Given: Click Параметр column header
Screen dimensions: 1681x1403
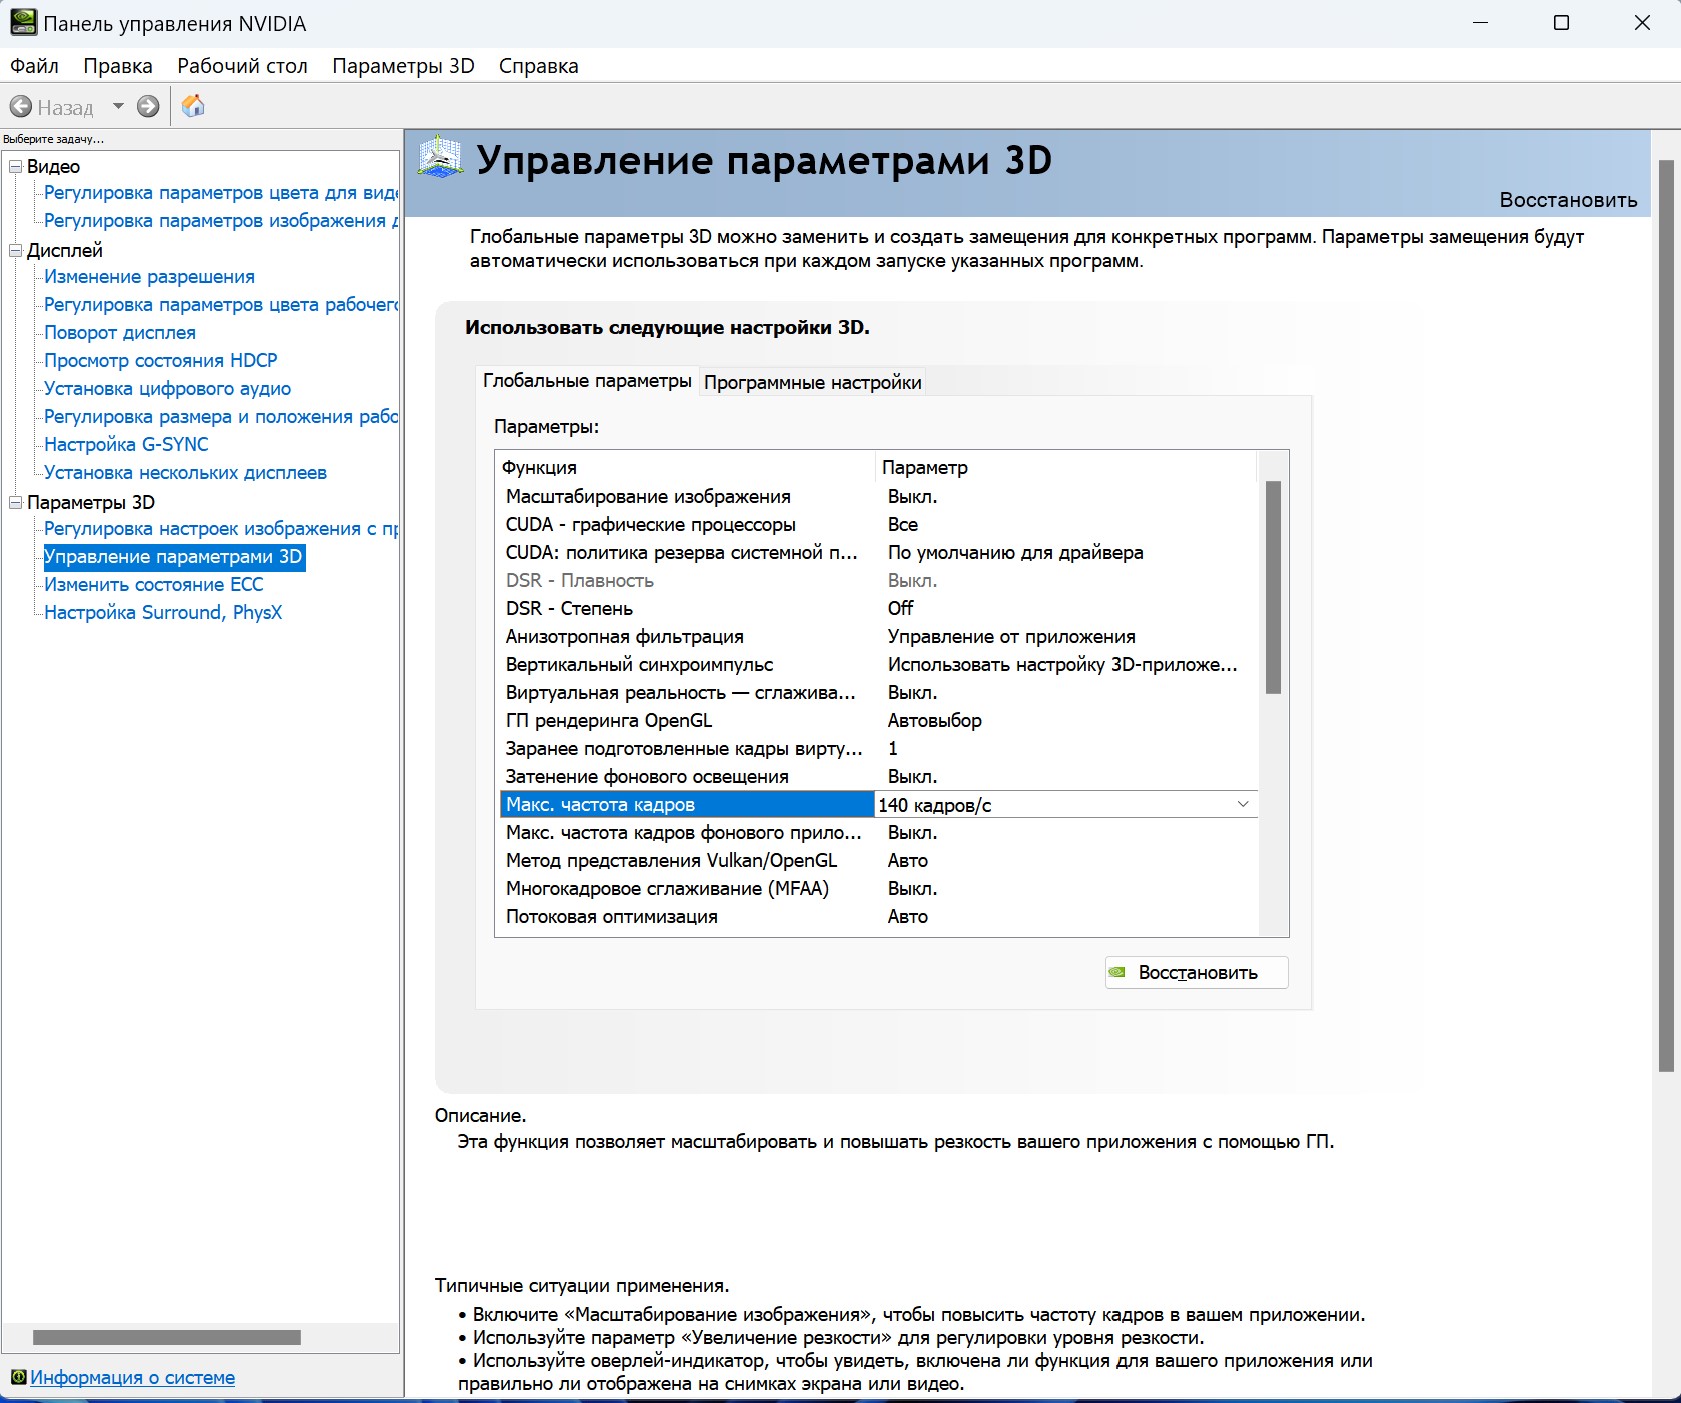Looking at the screenshot, I should [1066, 468].
